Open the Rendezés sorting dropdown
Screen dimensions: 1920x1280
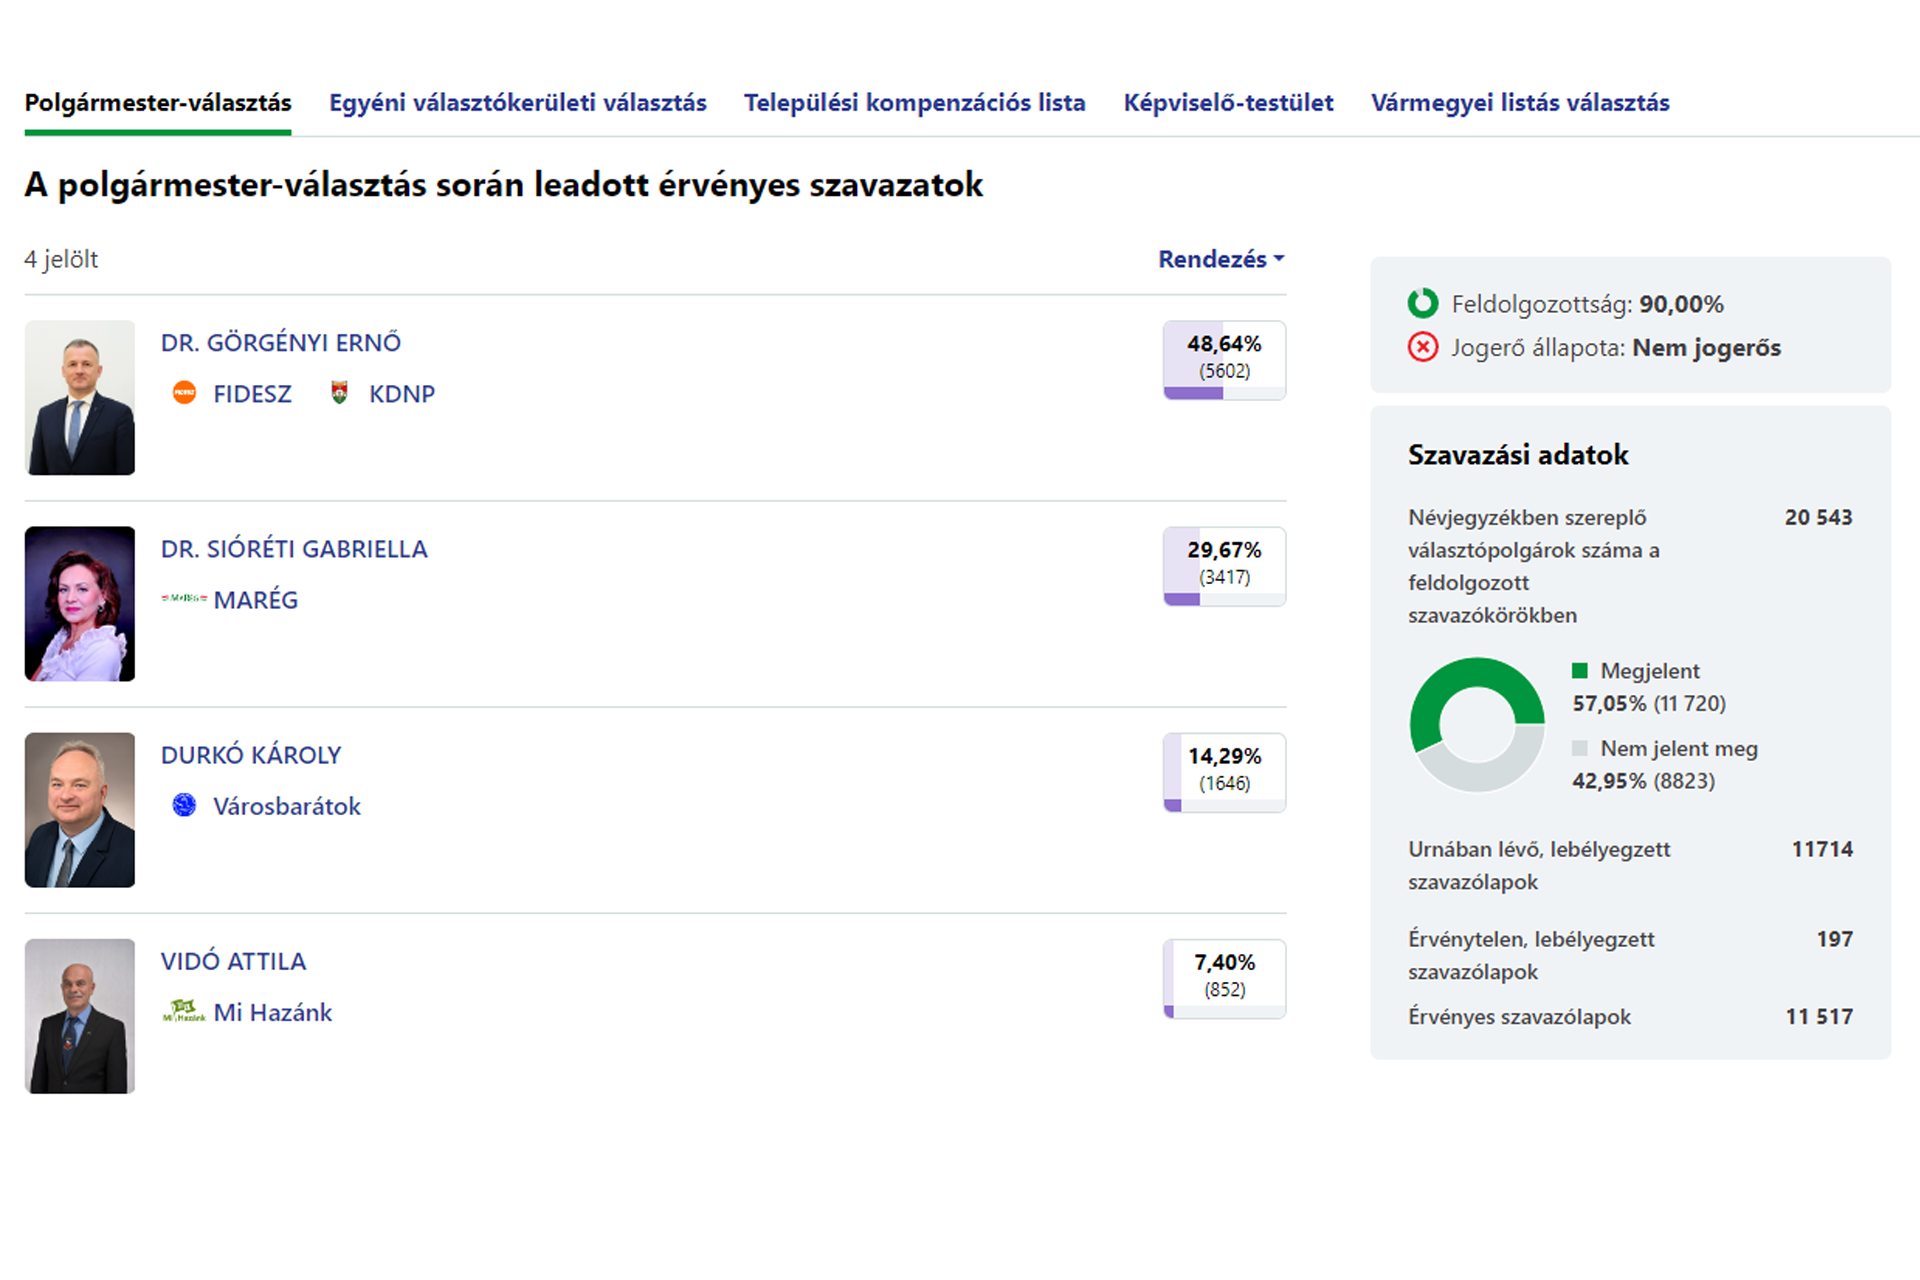1220,259
